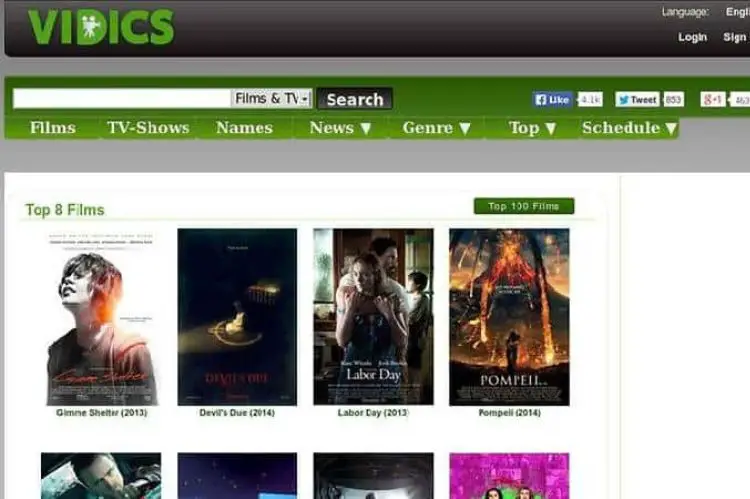Click the Facebook like count 4.1k
The width and height of the screenshot is (750, 499).
coord(591,100)
